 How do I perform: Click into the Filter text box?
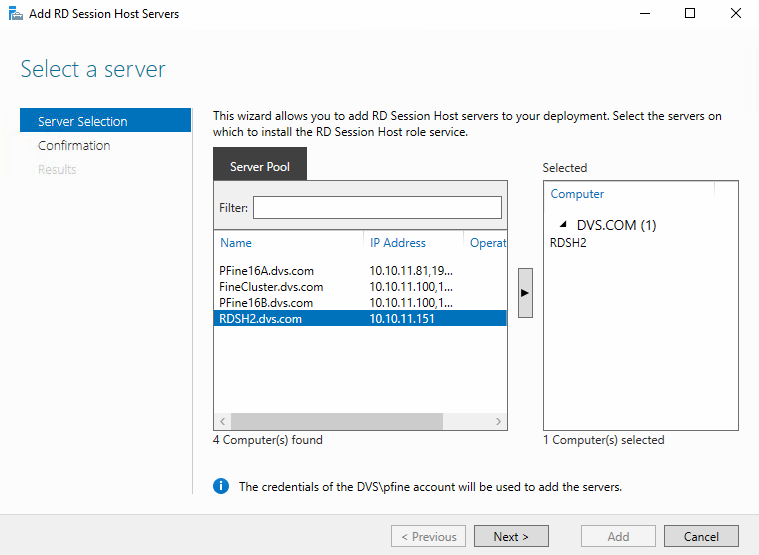(x=377, y=207)
